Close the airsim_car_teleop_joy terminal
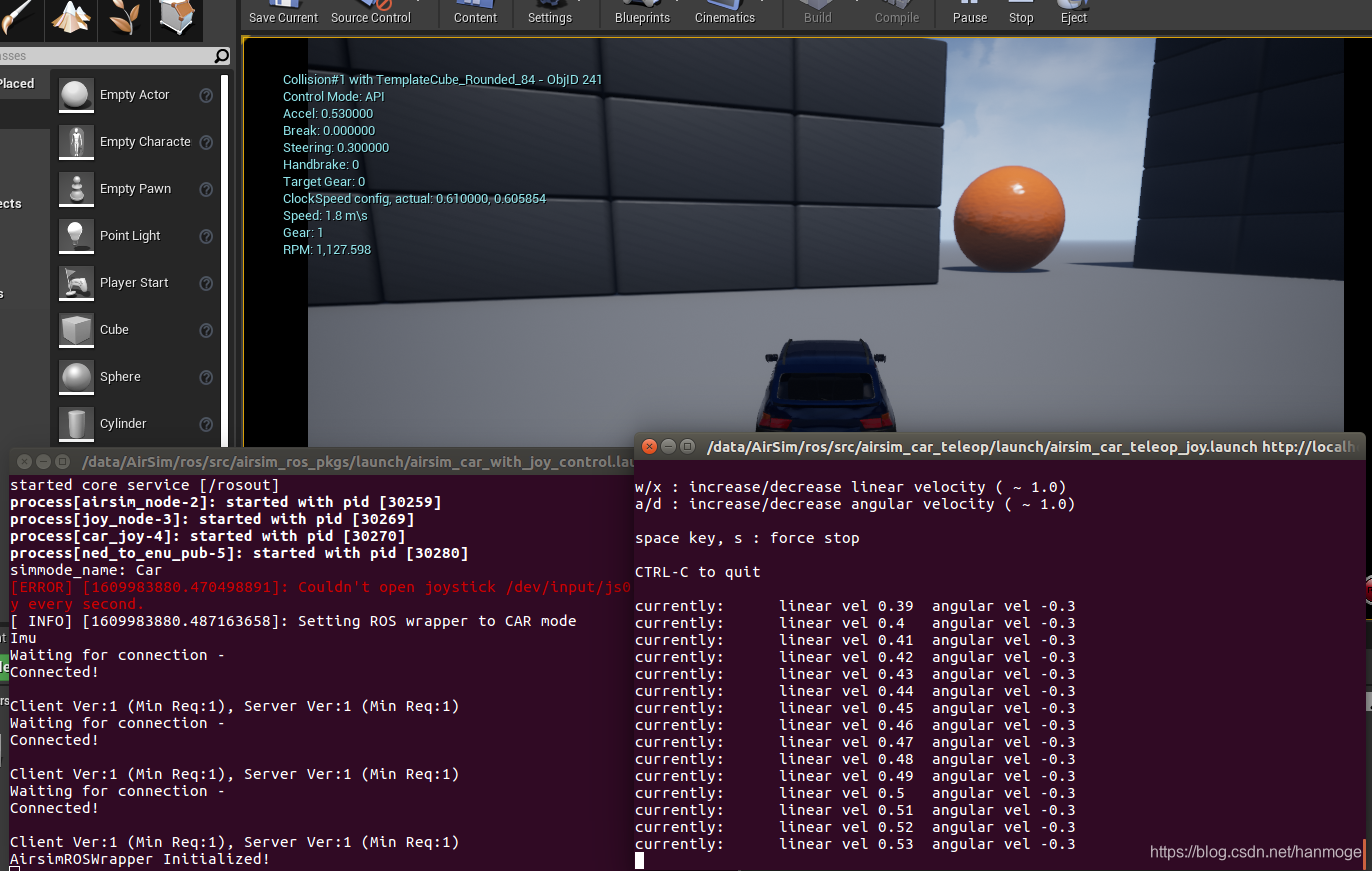1372x871 pixels. click(649, 446)
